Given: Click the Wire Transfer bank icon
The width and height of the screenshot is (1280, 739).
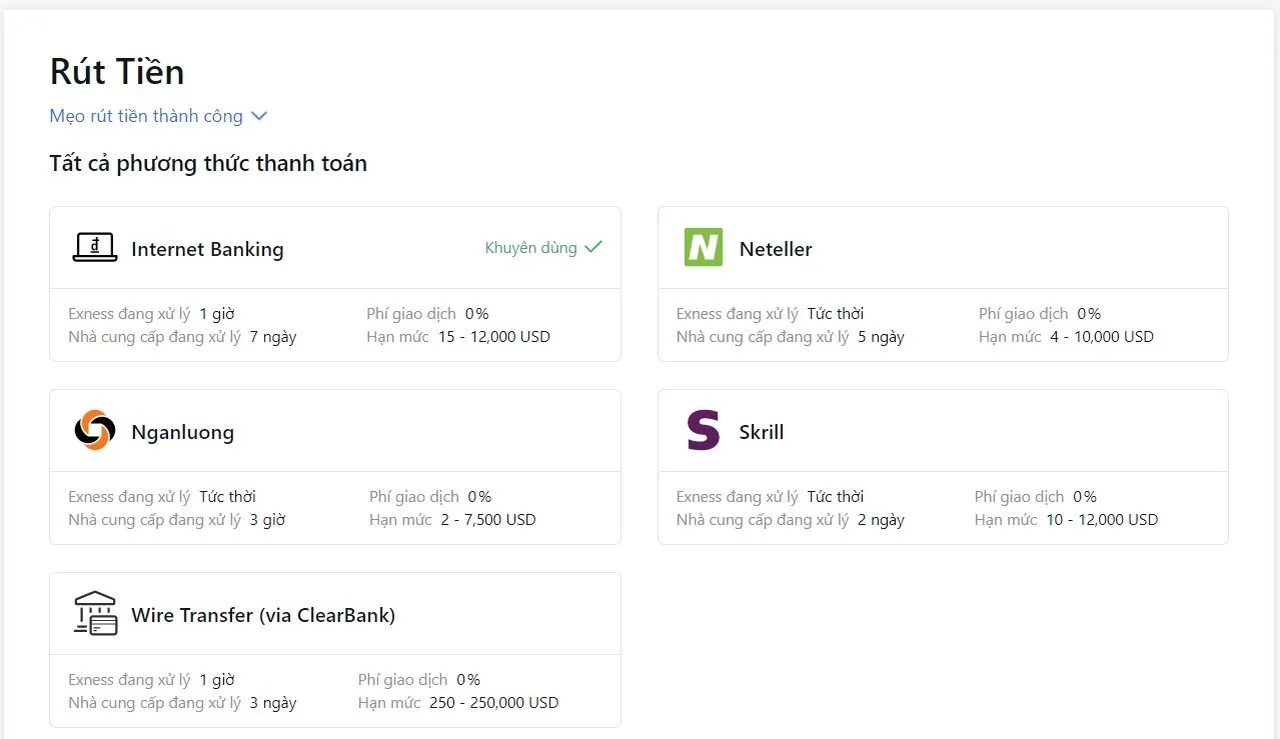Looking at the screenshot, I should pyautogui.click(x=95, y=614).
